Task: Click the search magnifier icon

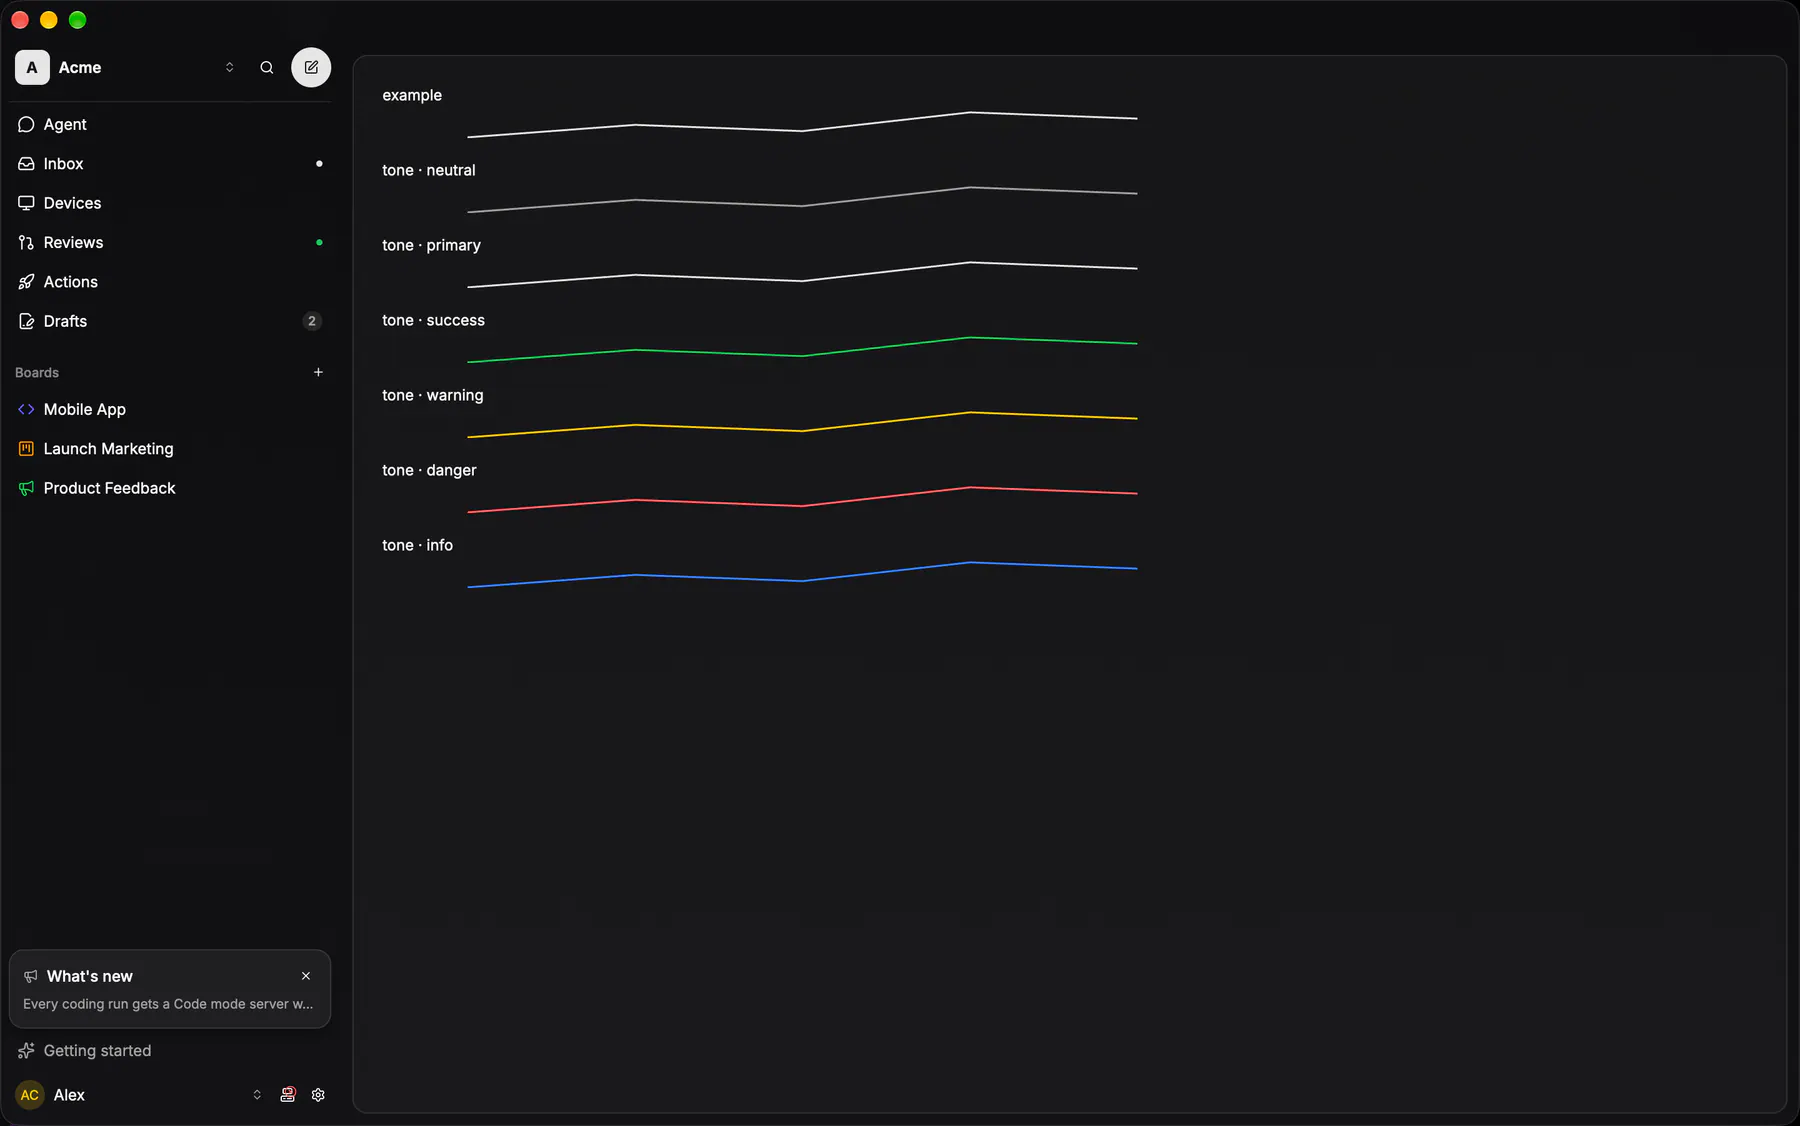Action: point(267,68)
